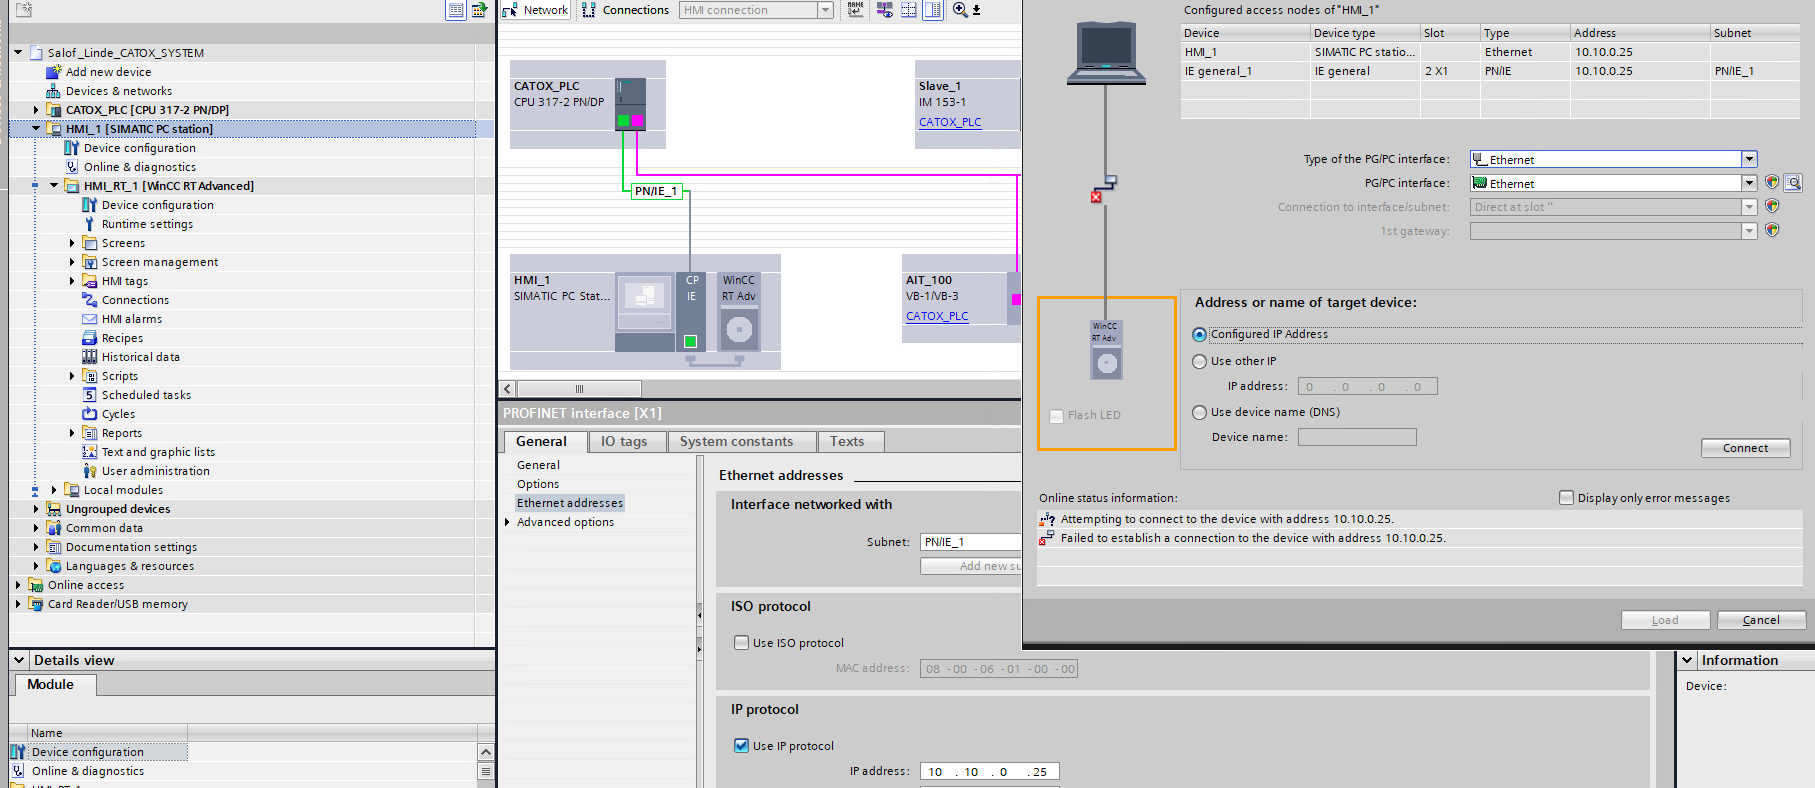Open the System constants tab

coord(736,441)
